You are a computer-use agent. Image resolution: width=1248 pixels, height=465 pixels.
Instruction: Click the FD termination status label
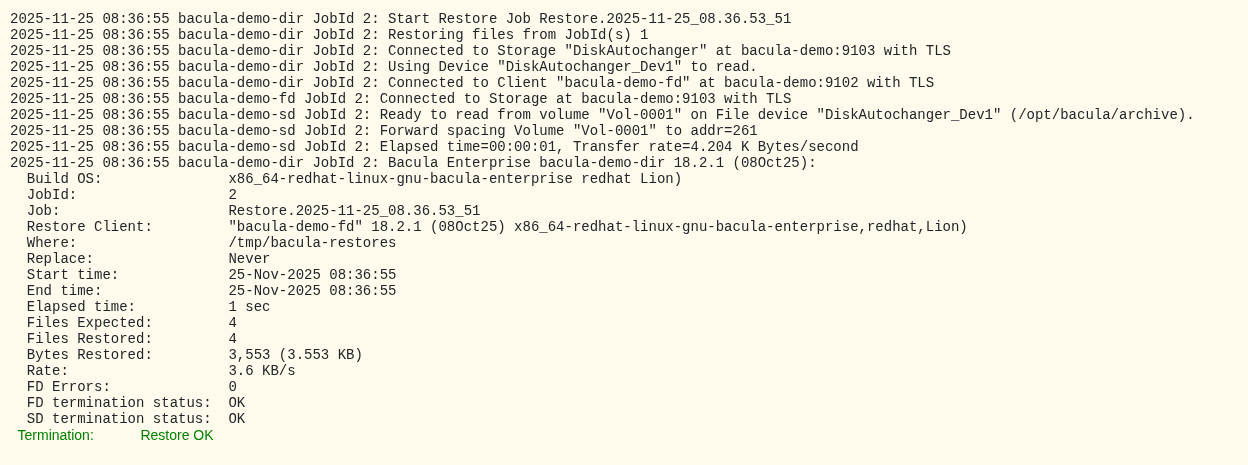coord(118,403)
